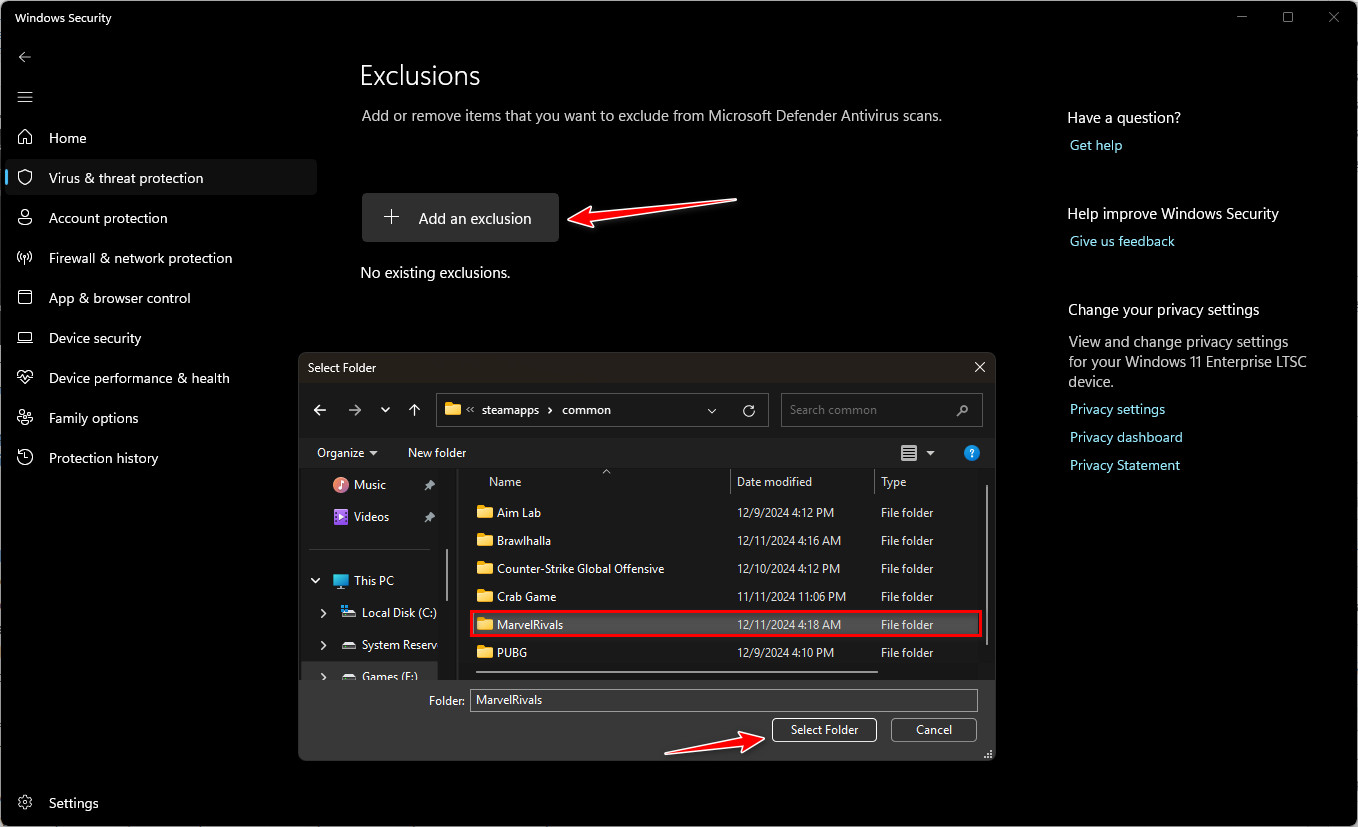Select the Counter-Strike Global Offensive folder
Viewport: 1358px width, 827px height.
(580, 569)
